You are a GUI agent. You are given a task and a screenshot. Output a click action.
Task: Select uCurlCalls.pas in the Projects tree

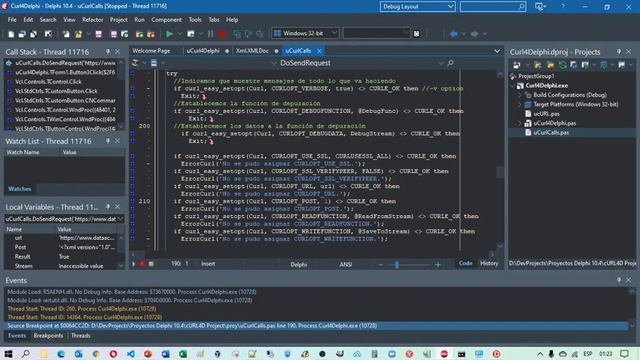click(x=551, y=133)
